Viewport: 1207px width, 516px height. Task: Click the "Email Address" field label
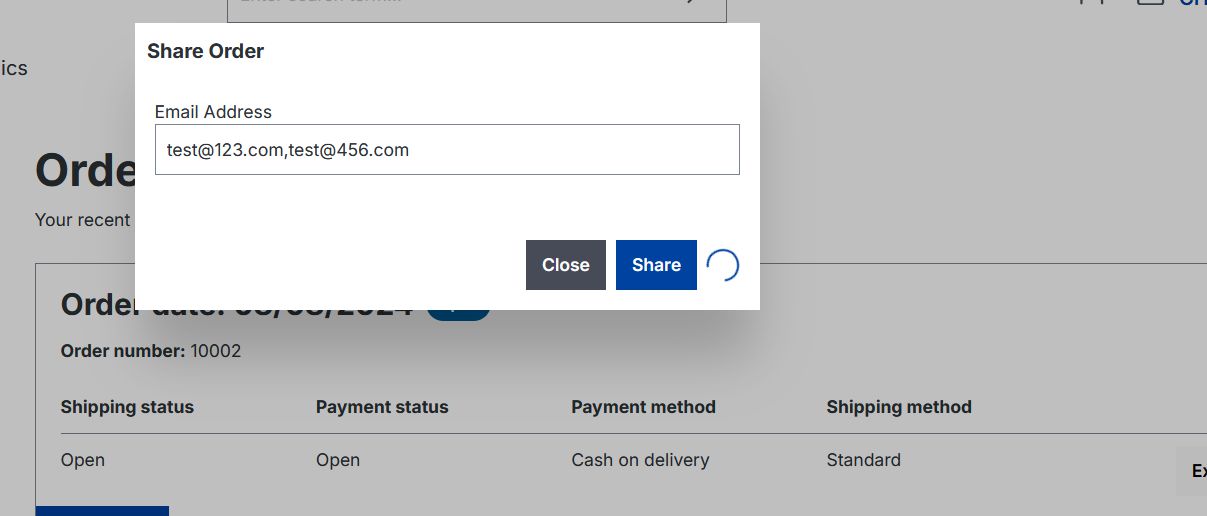click(x=213, y=112)
